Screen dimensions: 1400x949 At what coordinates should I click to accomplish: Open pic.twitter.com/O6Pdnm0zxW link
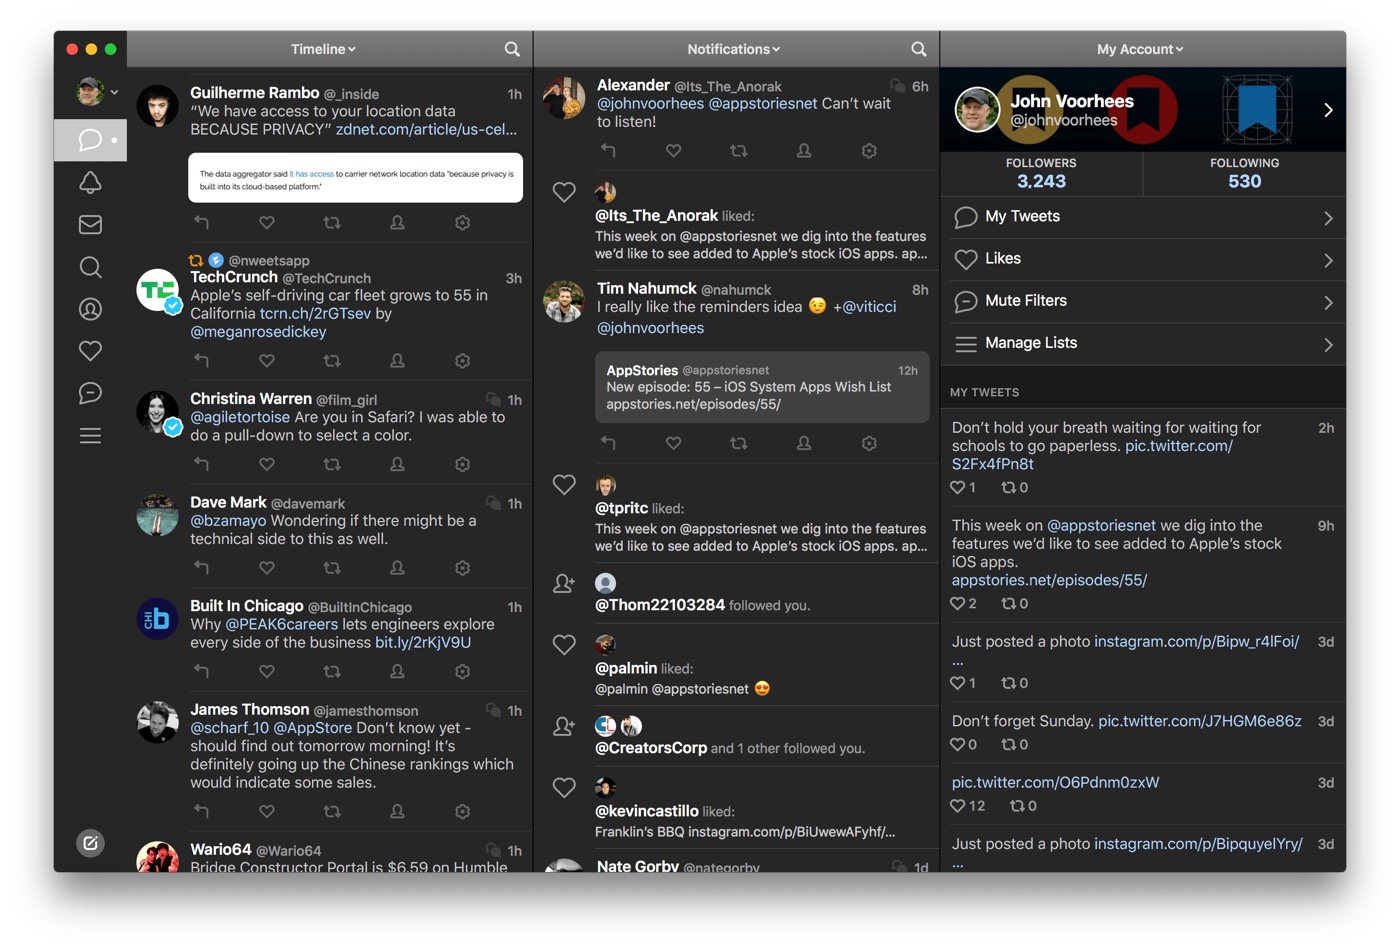[x=1055, y=782]
